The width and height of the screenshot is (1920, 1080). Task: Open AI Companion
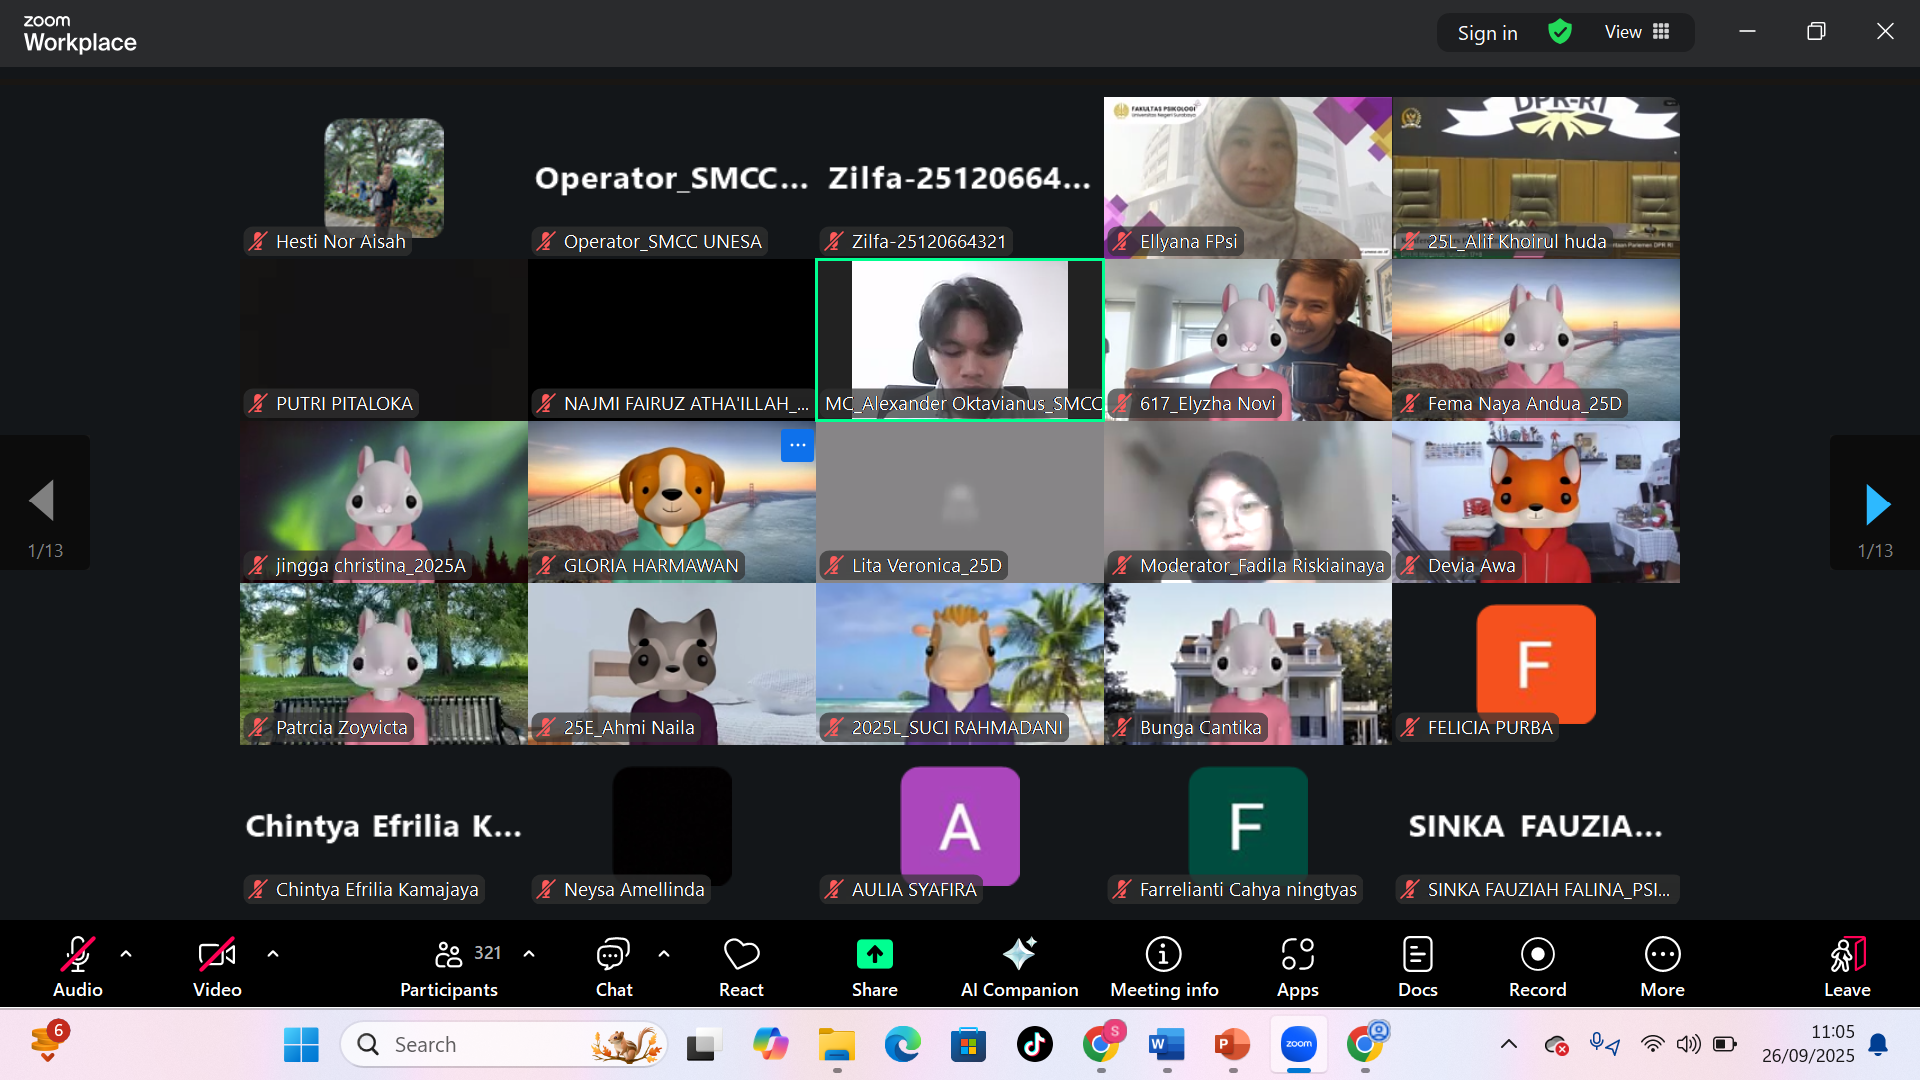[1019, 966]
